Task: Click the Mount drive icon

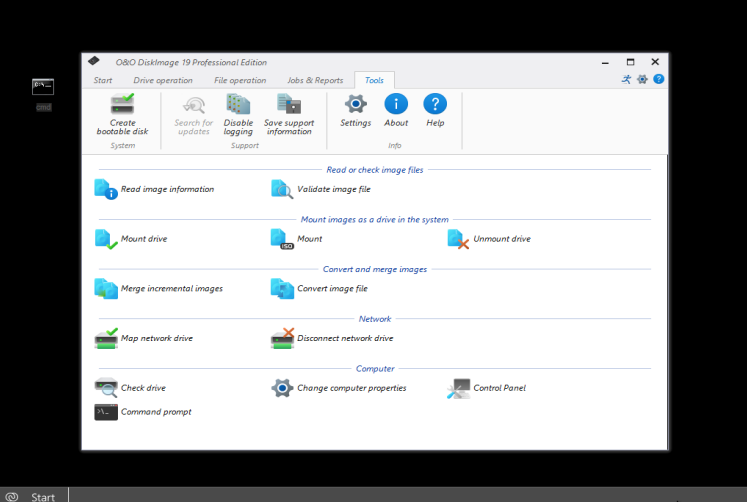Action: [106, 239]
